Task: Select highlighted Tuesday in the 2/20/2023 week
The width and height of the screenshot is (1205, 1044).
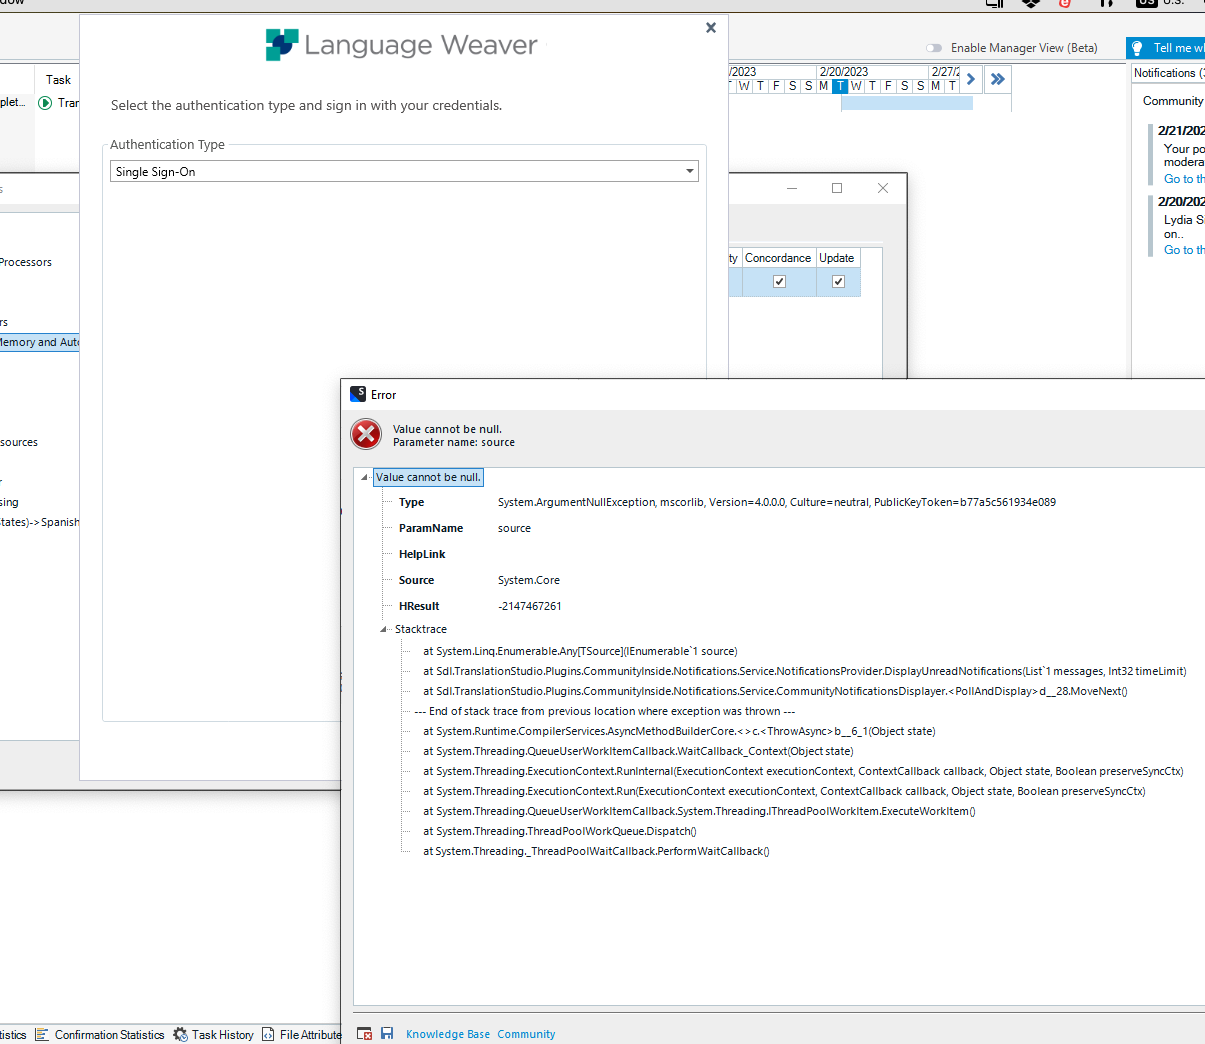Action: [840, 86]
